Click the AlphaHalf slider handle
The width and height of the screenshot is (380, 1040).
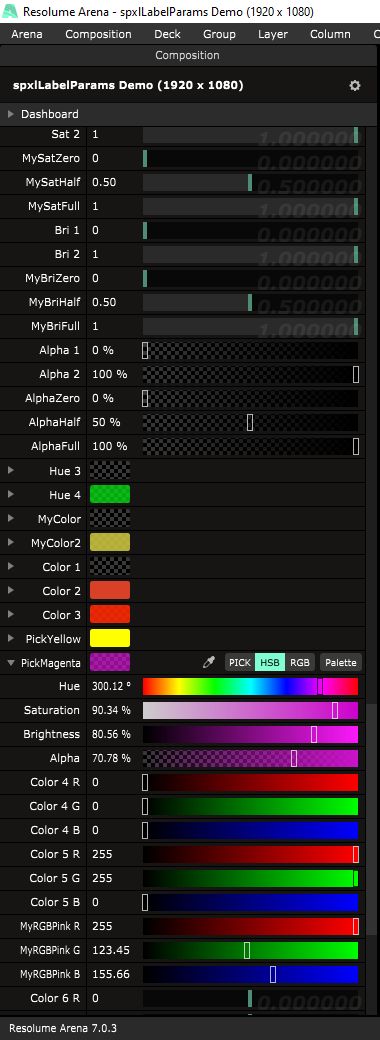click(x=250, y=422)
